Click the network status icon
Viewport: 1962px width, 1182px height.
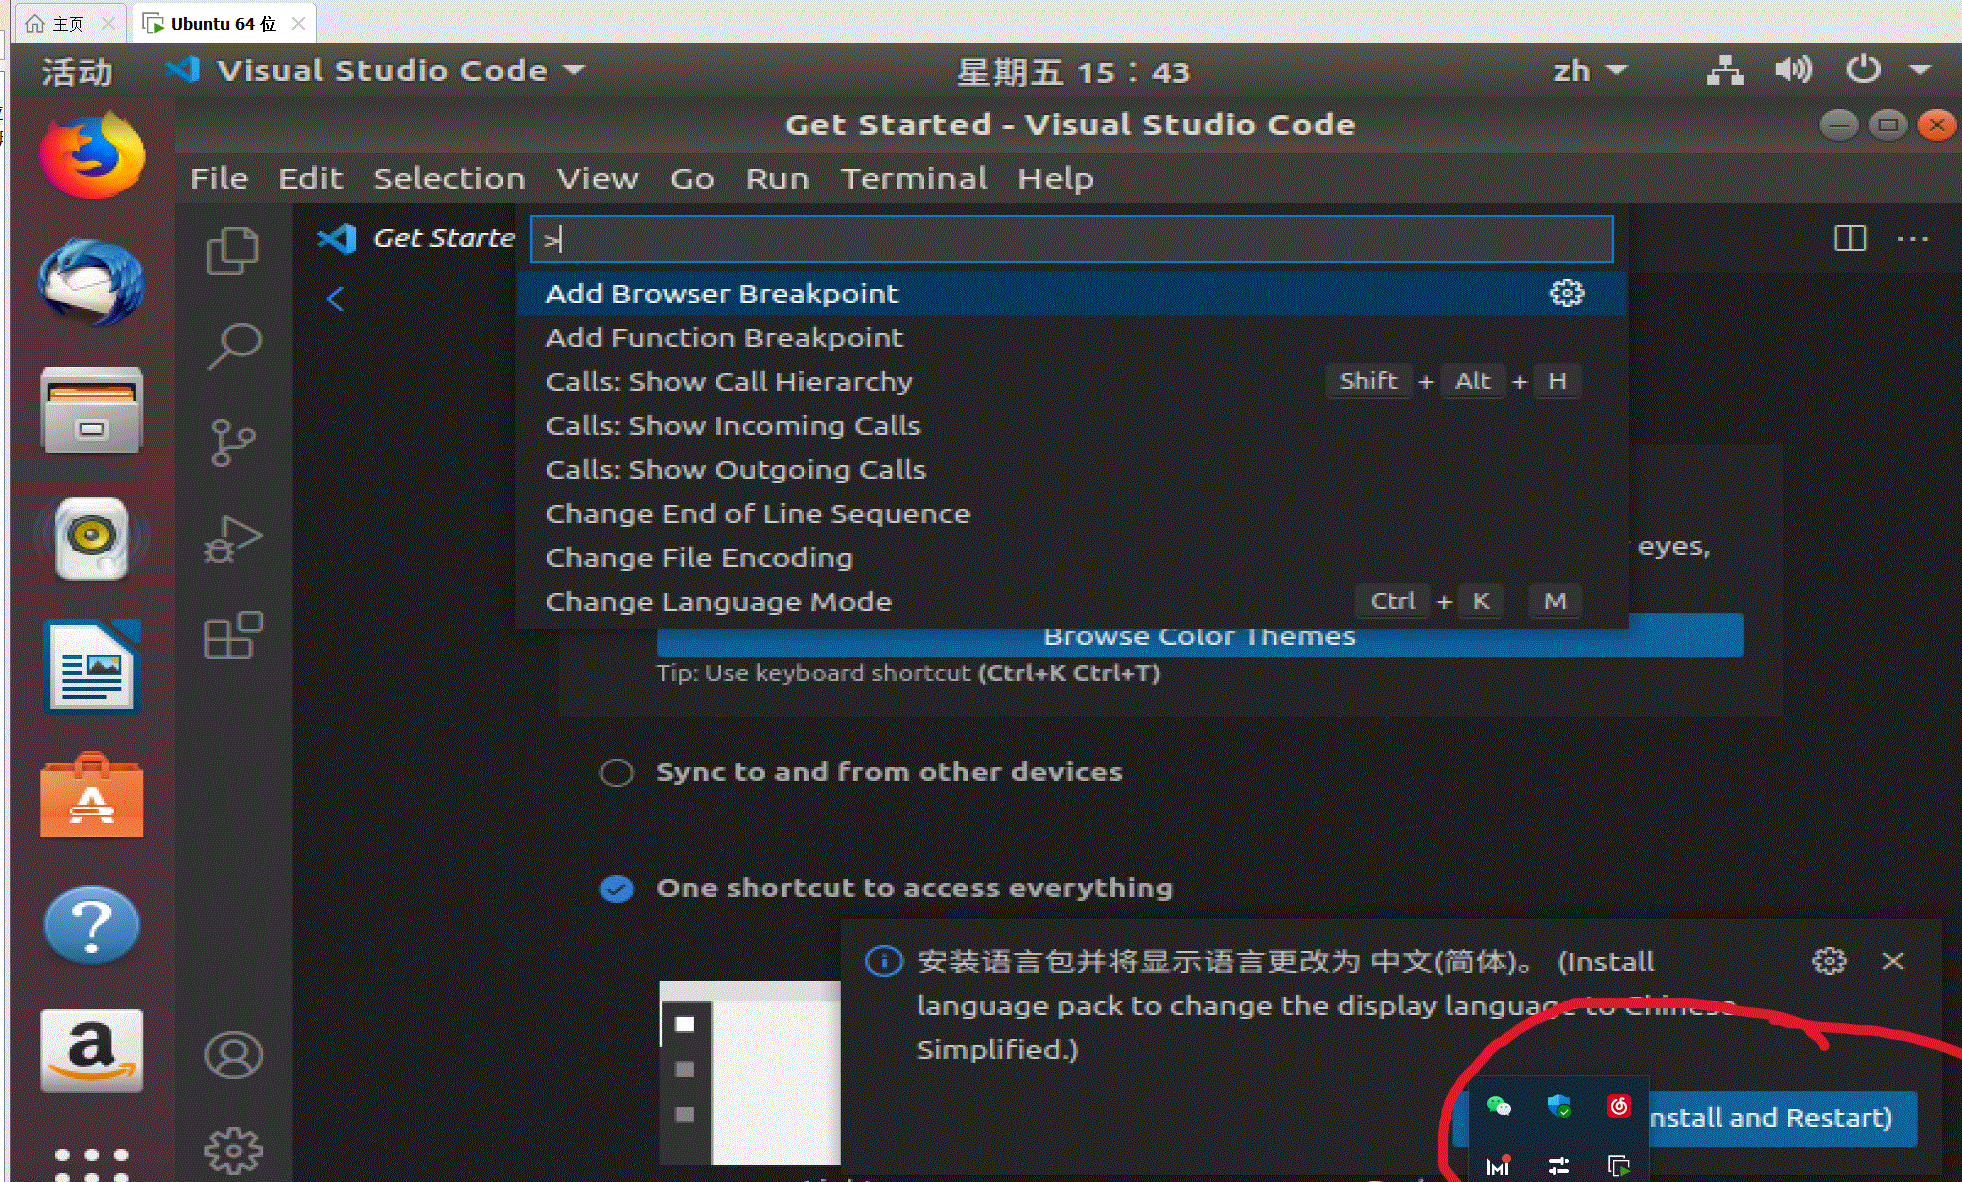[1725, 70]
